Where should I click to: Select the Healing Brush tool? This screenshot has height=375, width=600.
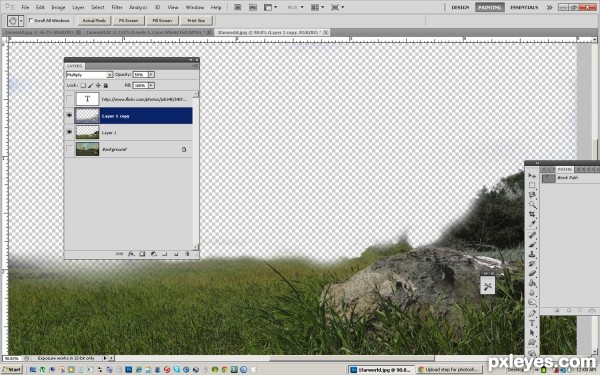pyautogui.click(x=532, y=235)
